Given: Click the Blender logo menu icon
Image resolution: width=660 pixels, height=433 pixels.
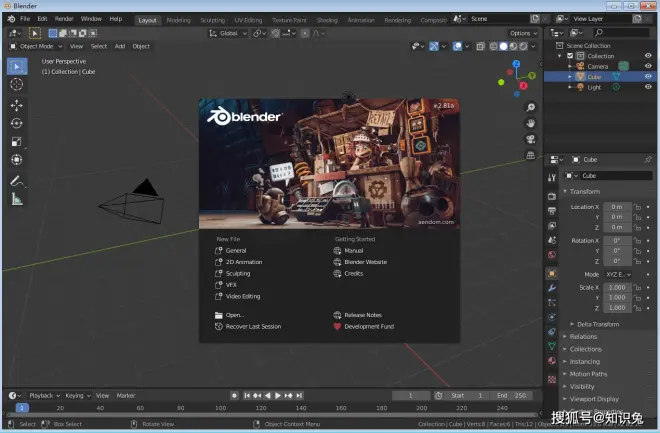Looking at the screenshot, I should pyautogui.click(x=11, y=19).
